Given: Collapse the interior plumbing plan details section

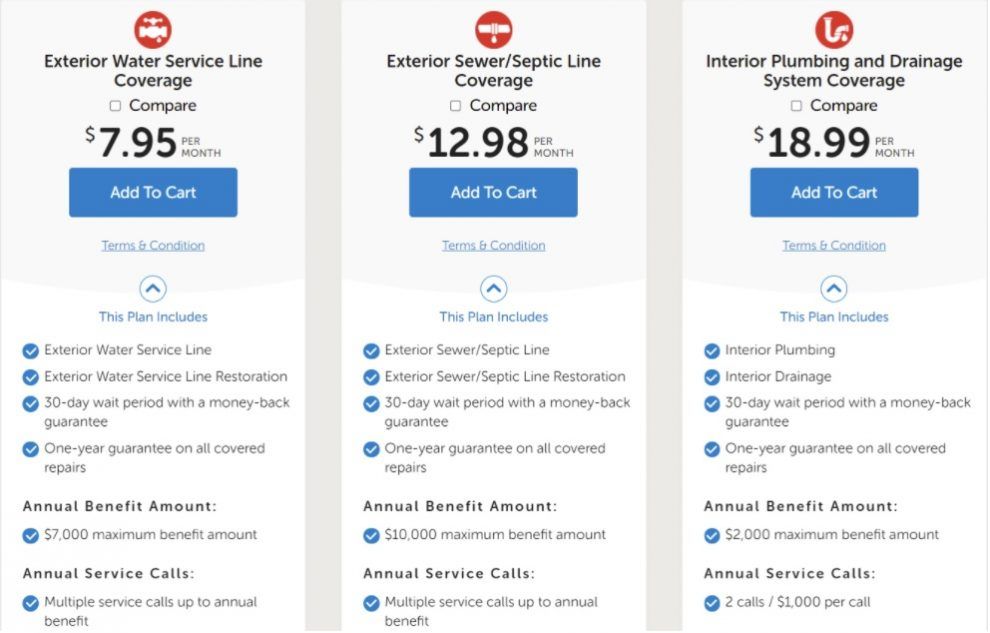Looking at the screenshot, I should (834, 290).
